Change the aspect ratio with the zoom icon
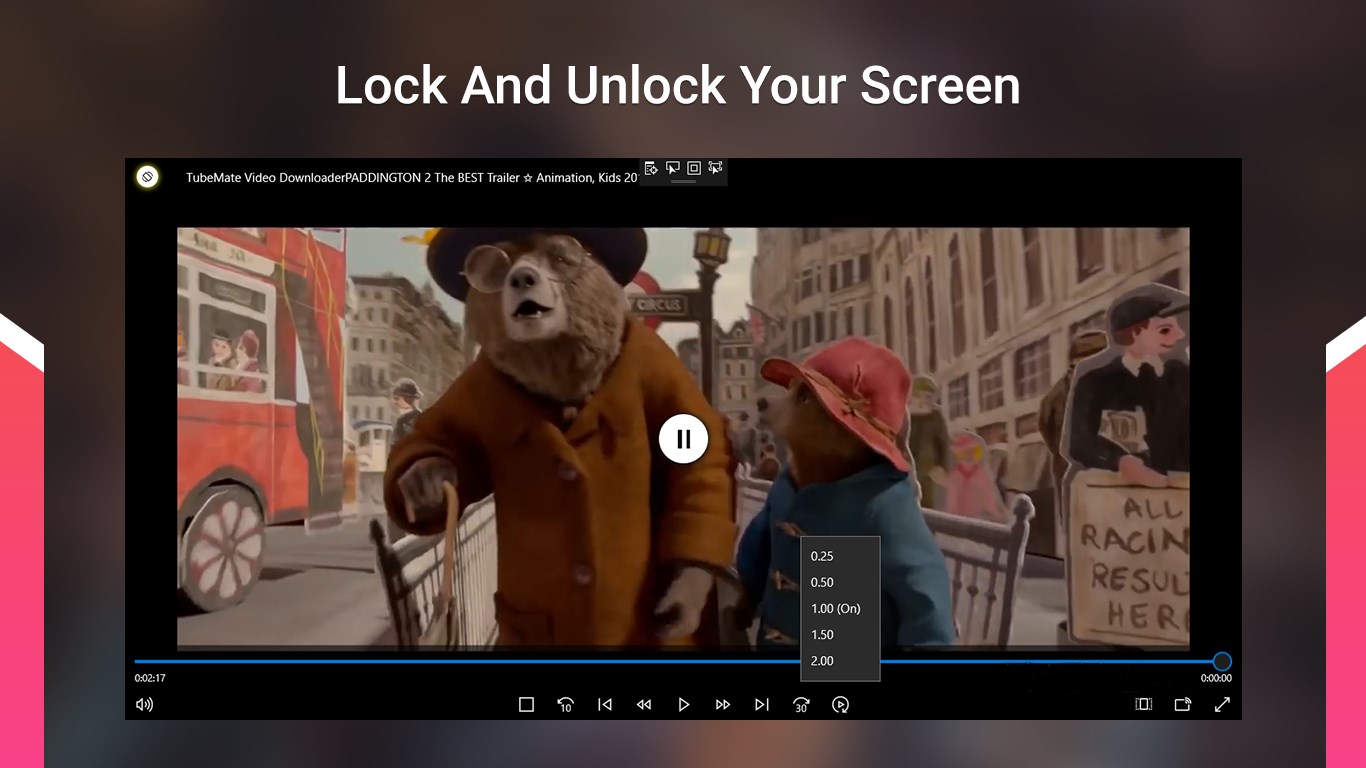Image resolution: width=1366 pixels, height=768 pixels. (x=1144, y=704)
